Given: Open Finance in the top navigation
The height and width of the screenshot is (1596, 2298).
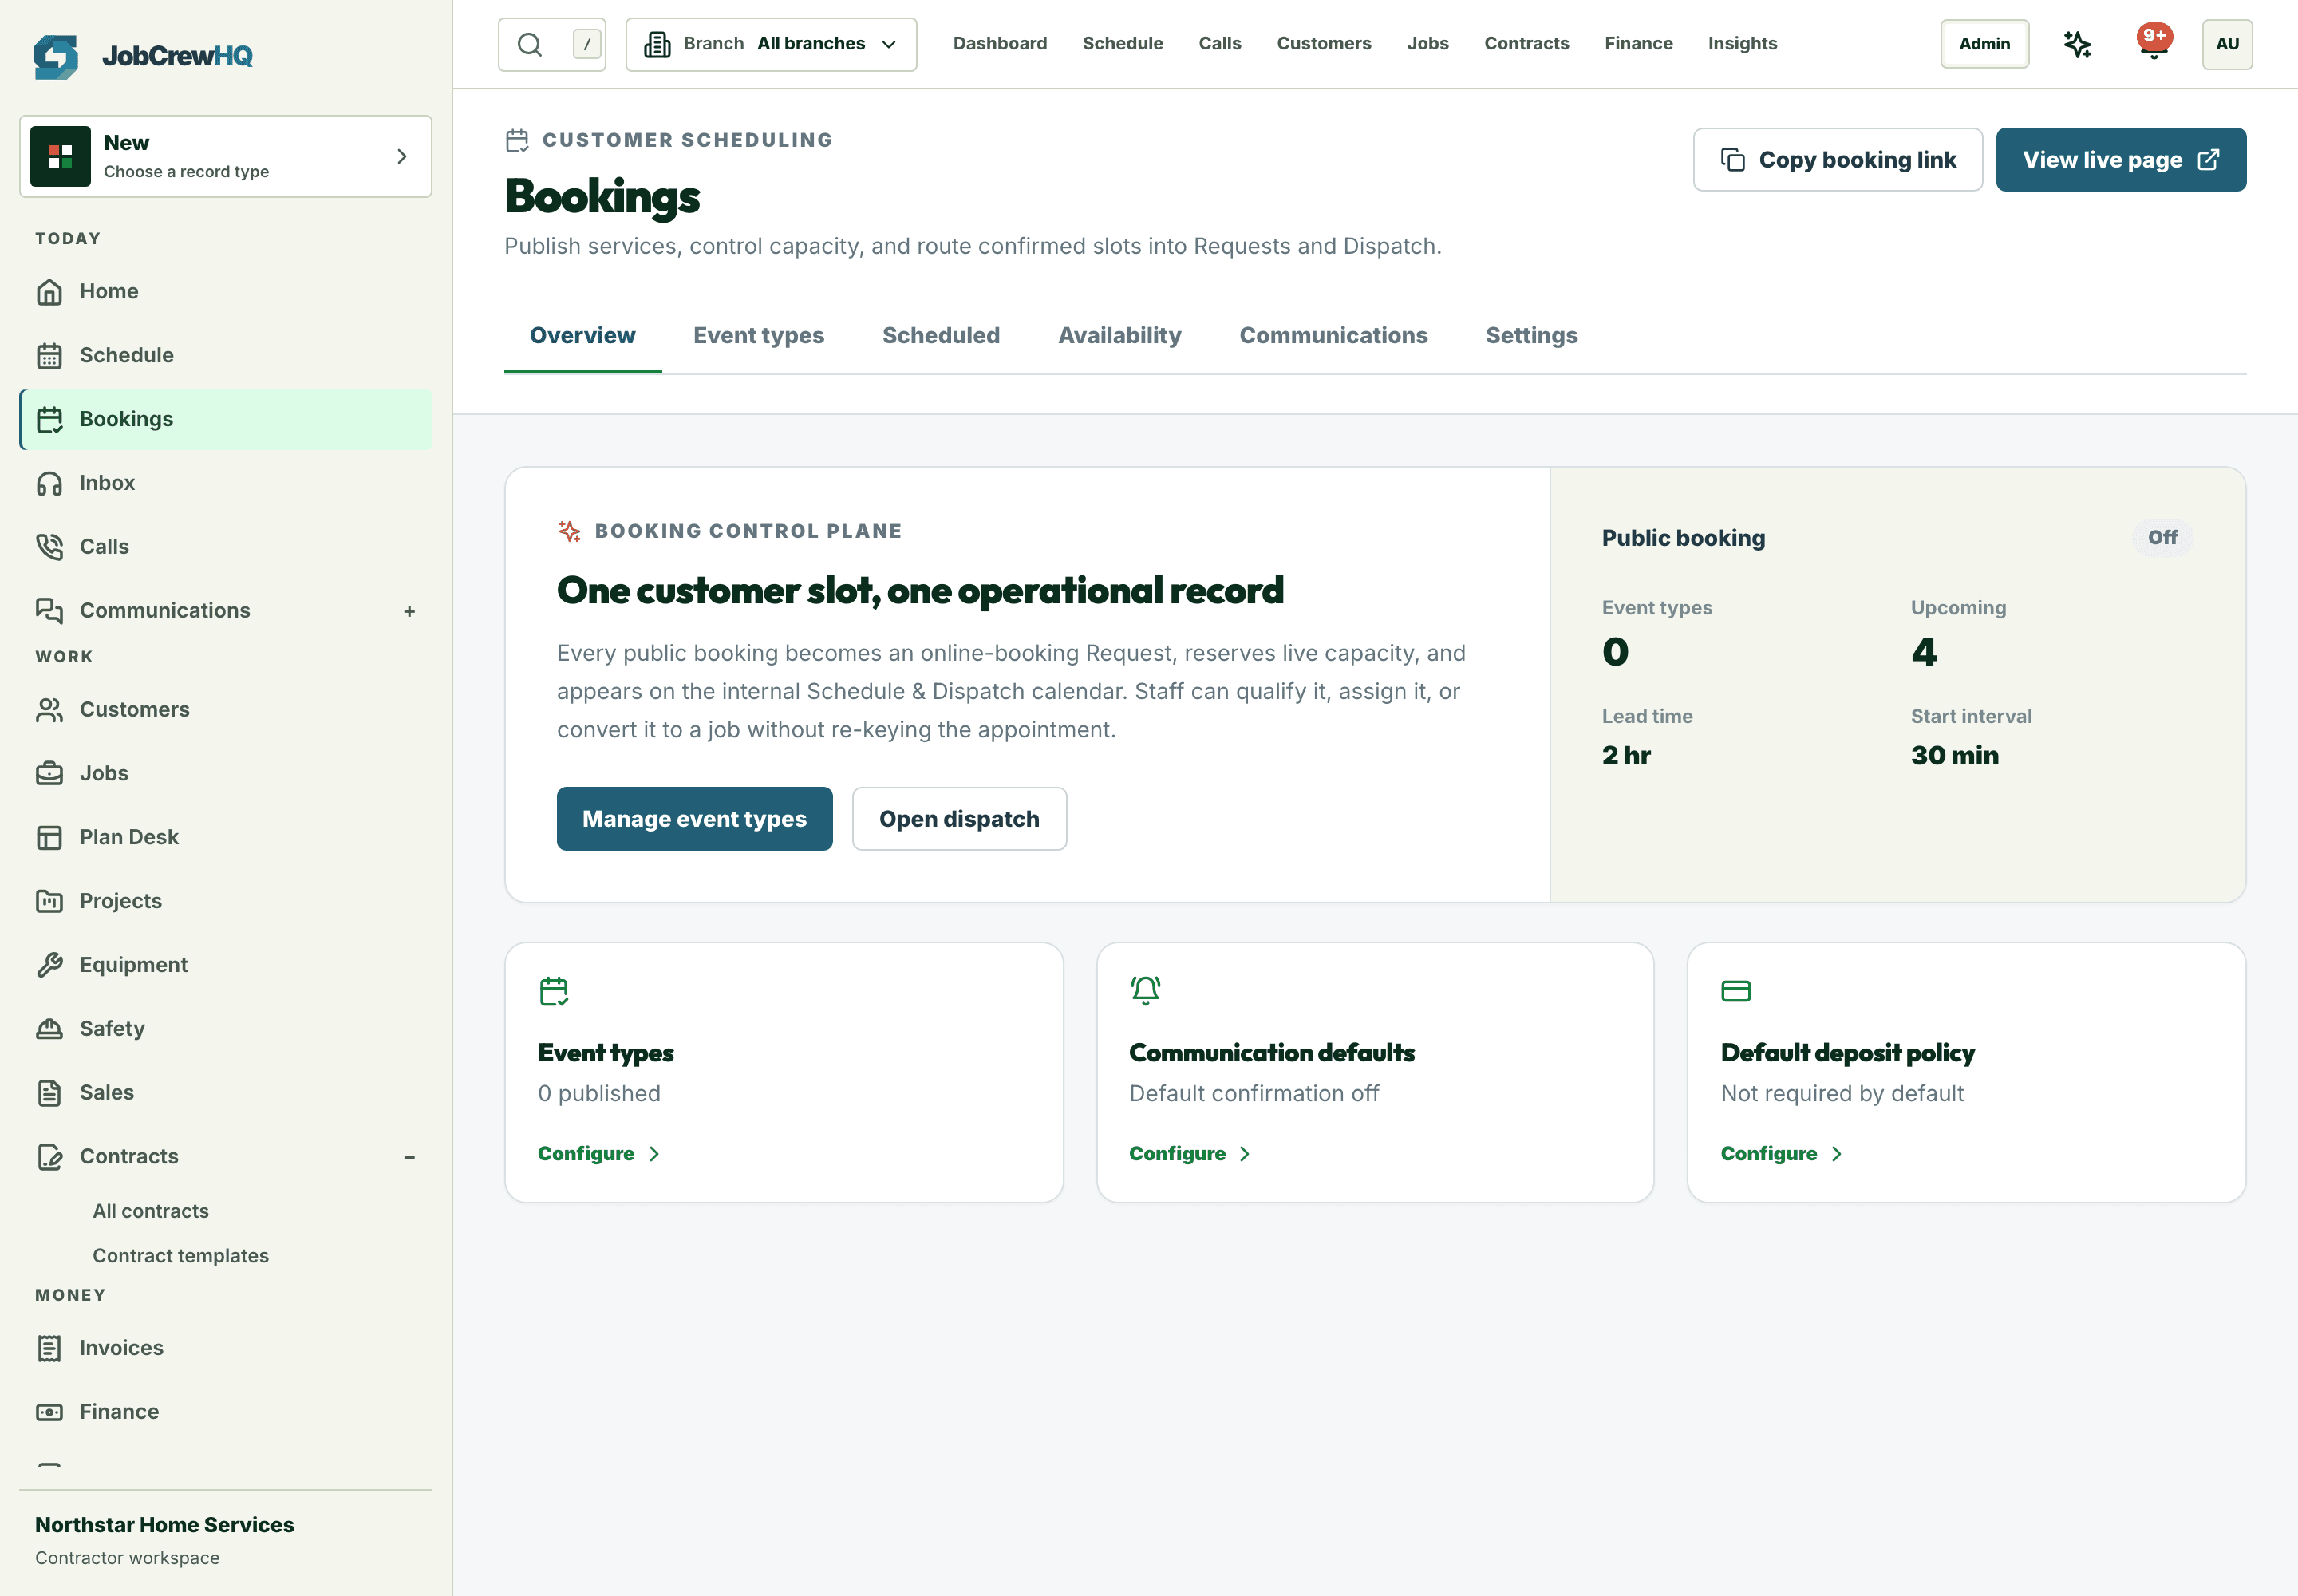Looking at the screenshot, I should click(x=1639, y=44).
